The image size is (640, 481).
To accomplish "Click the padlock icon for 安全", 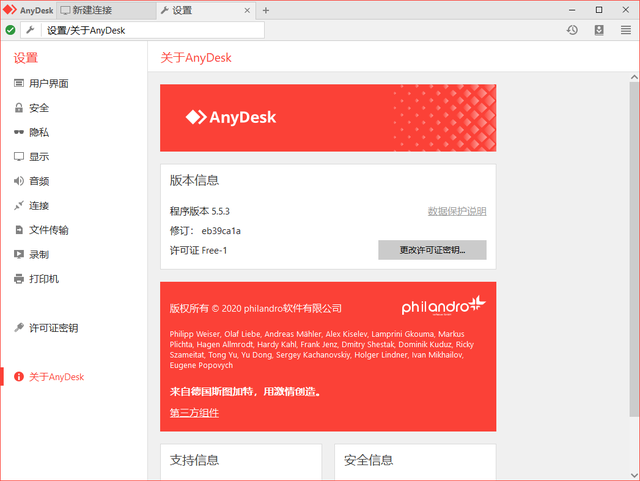I will tap(19, 108).
